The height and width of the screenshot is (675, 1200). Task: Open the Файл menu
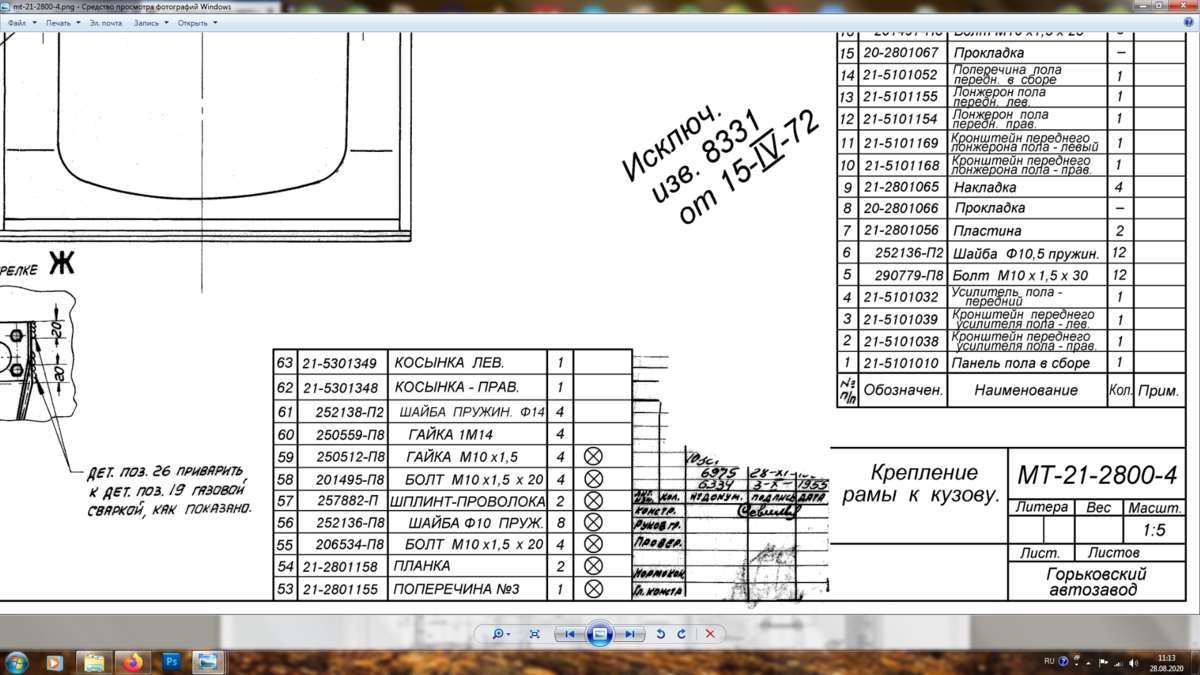pos(19,22)
